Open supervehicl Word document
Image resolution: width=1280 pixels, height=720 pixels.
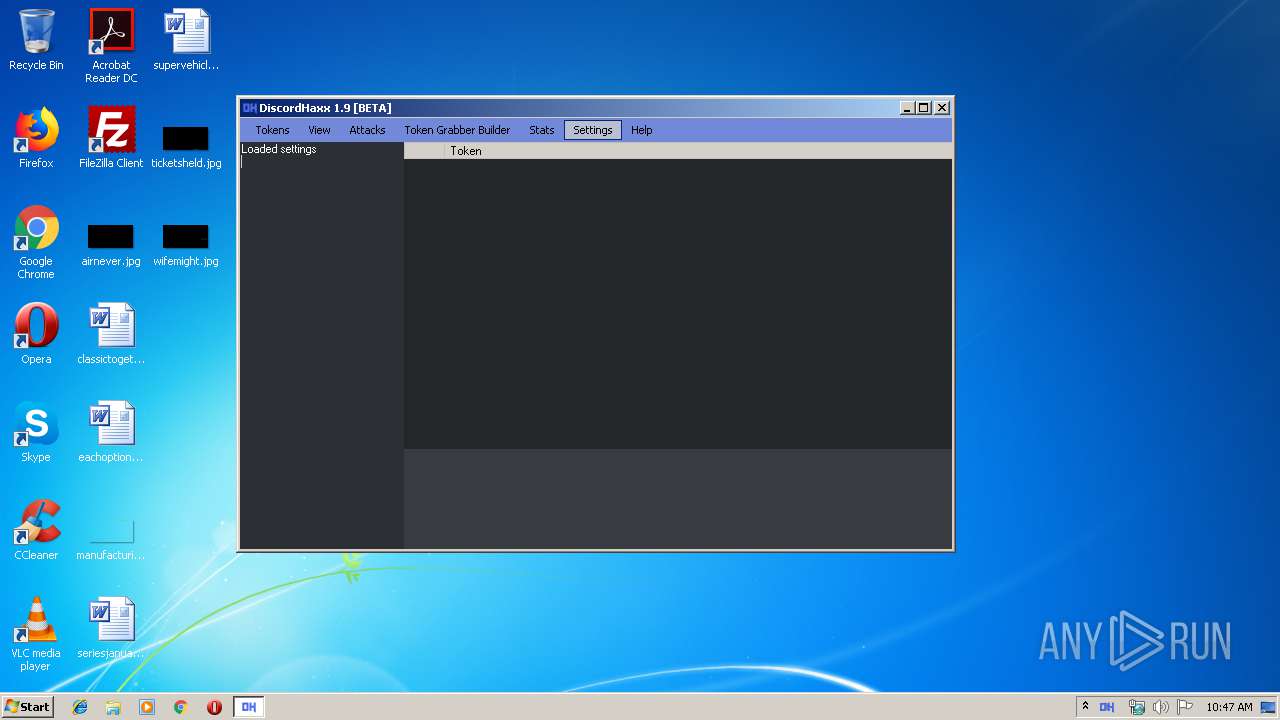click(x=186, y=40)
